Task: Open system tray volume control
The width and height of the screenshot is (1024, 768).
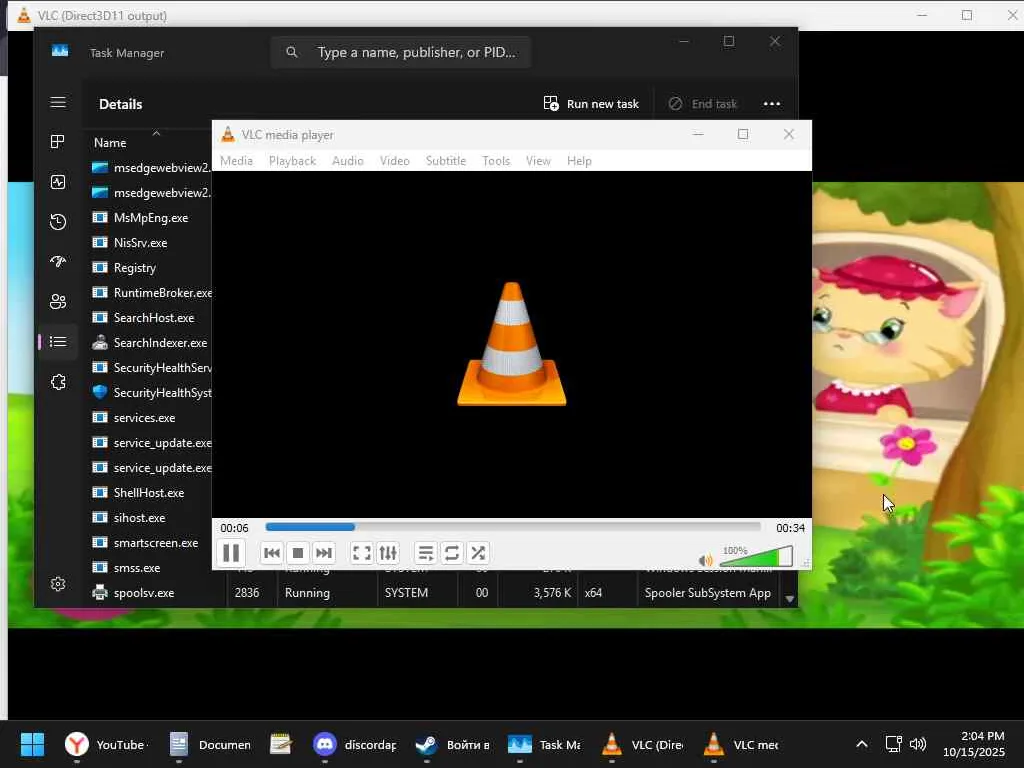Action: [x=918, y=744]
